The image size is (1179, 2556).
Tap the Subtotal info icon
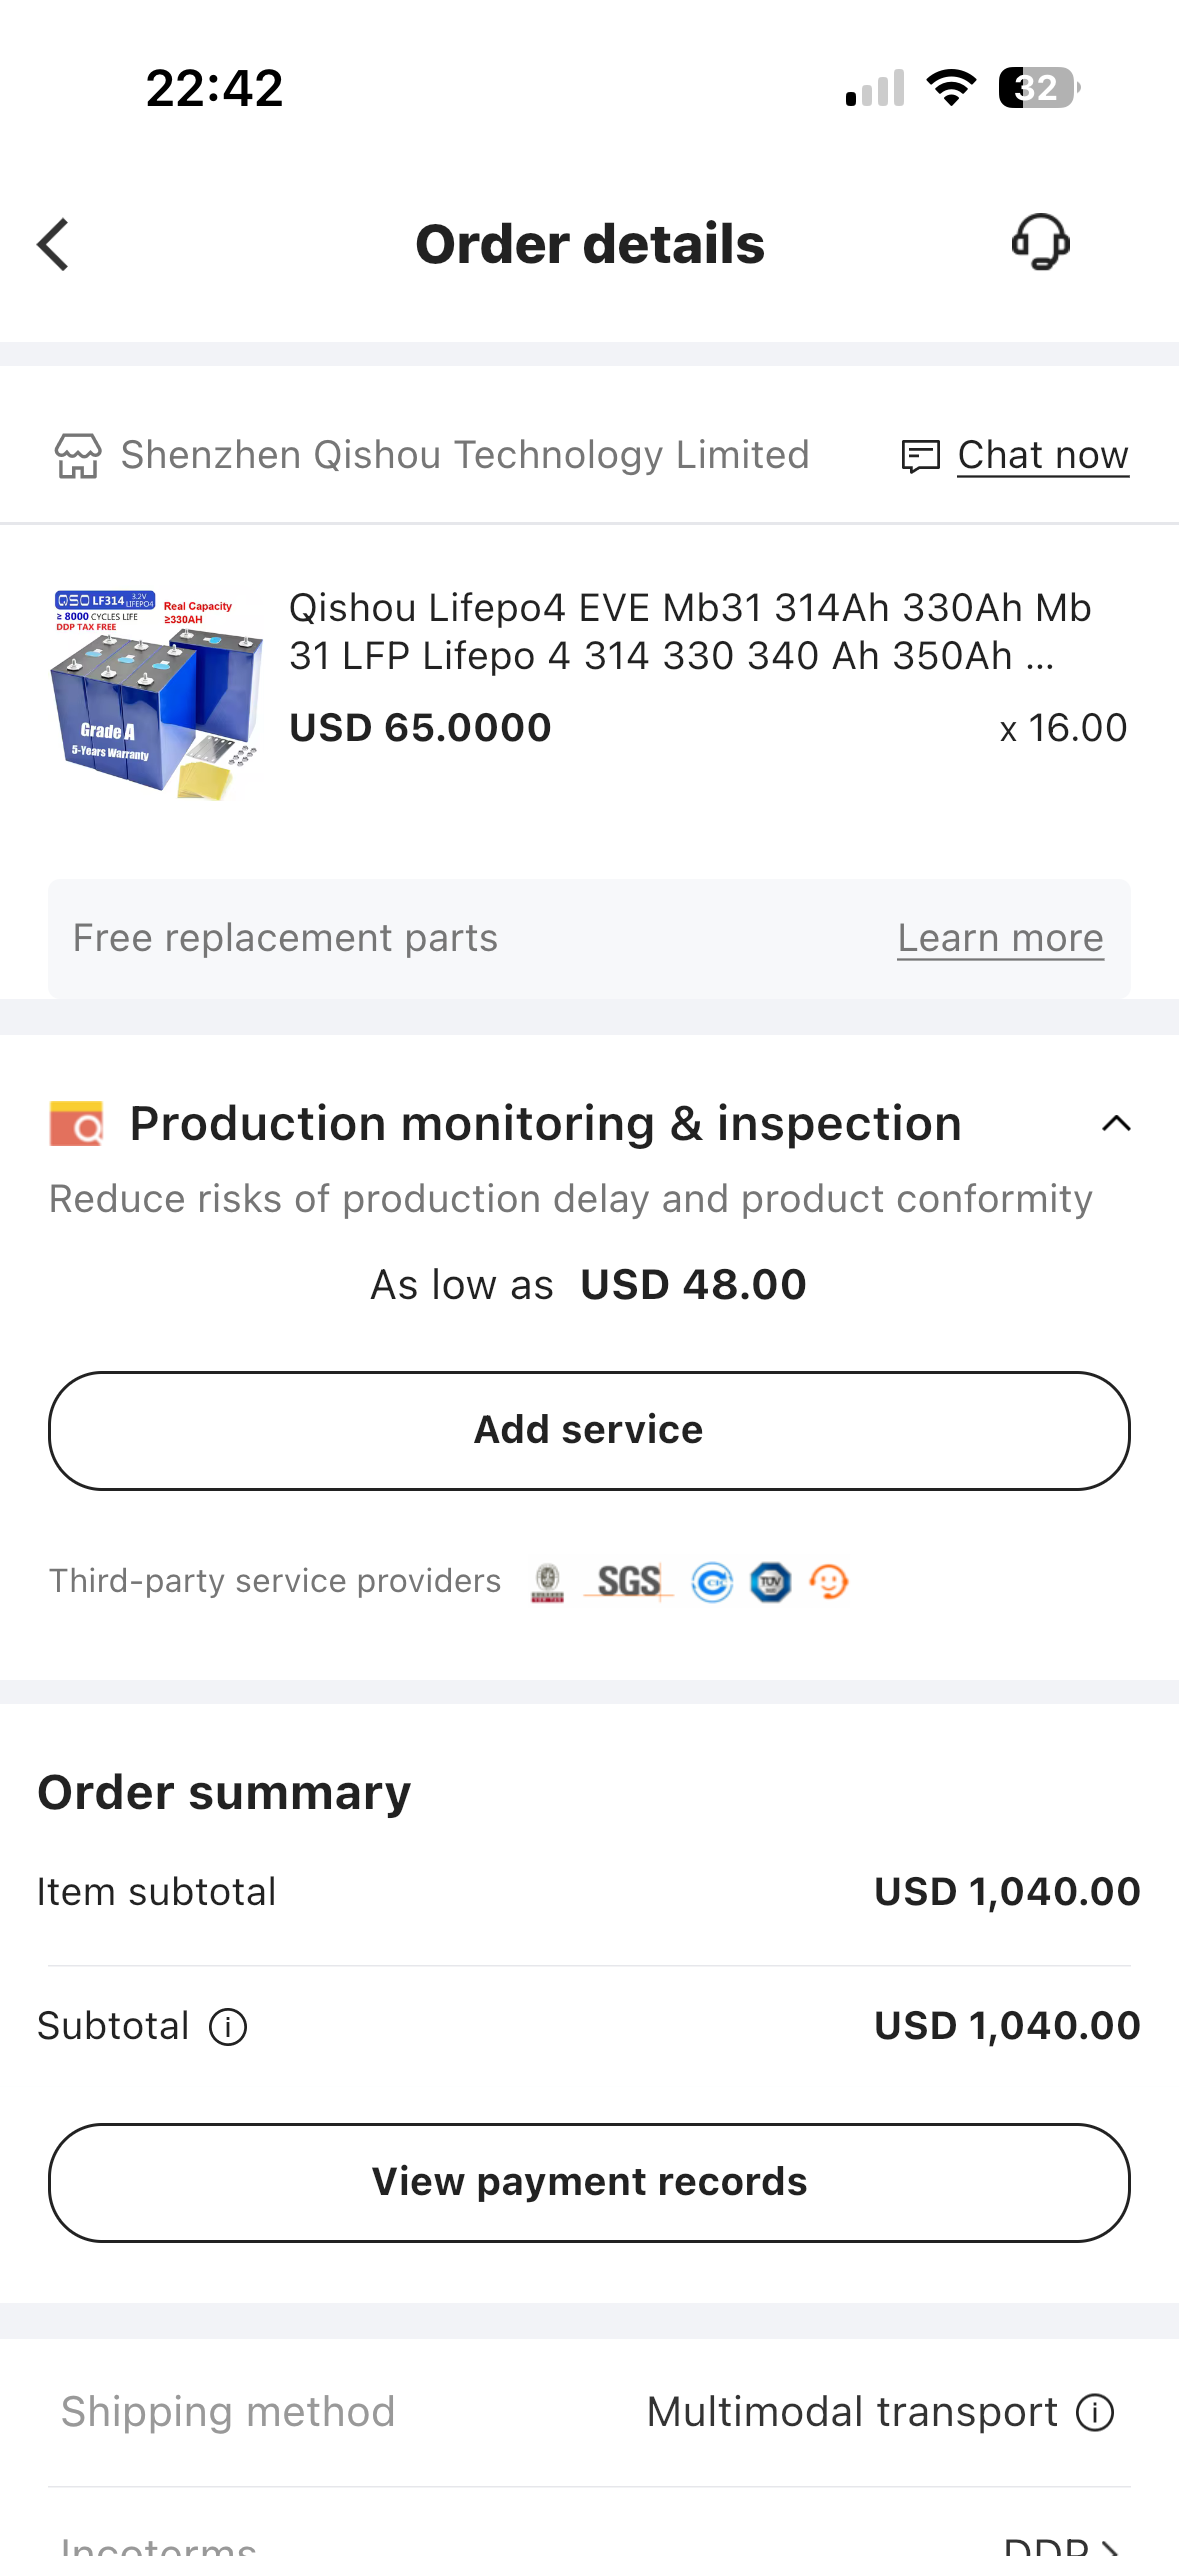pyautogui.click(x=228, y=2027)
